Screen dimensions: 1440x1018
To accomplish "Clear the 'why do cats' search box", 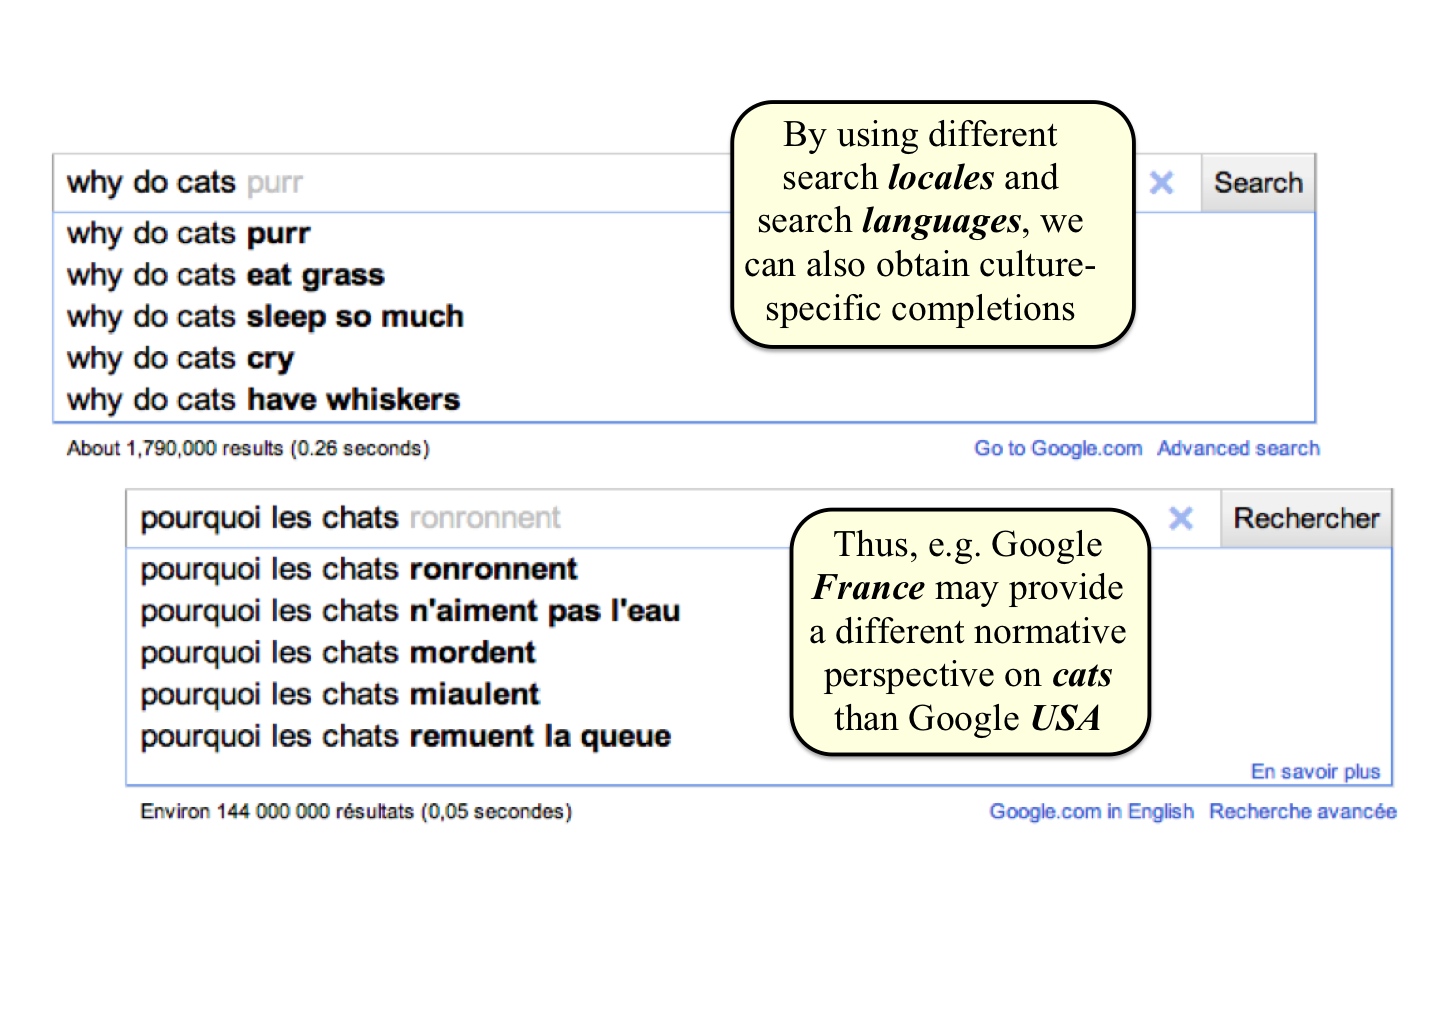I will coord(1161,183).
